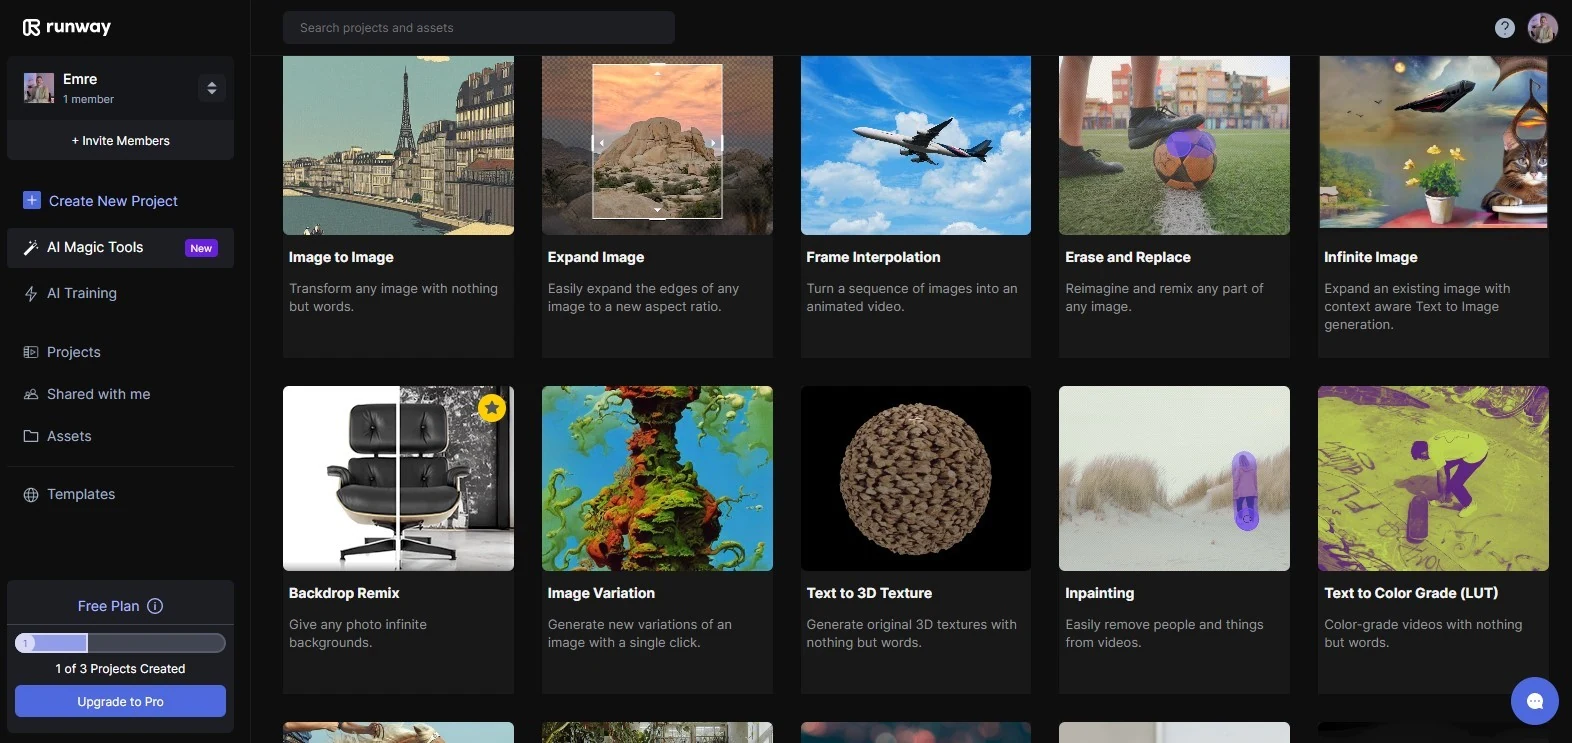This screenshot has width=1572, height=743.
Task: Open the Erase and Replace thumbnail
Action: [x=1174, y=145]
